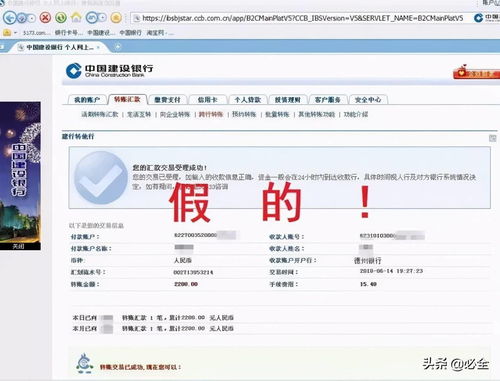Click the 中国建设银行 banner ad on the left
The width and height of the screenshot is (500, 381).
(x=20, y=172)
